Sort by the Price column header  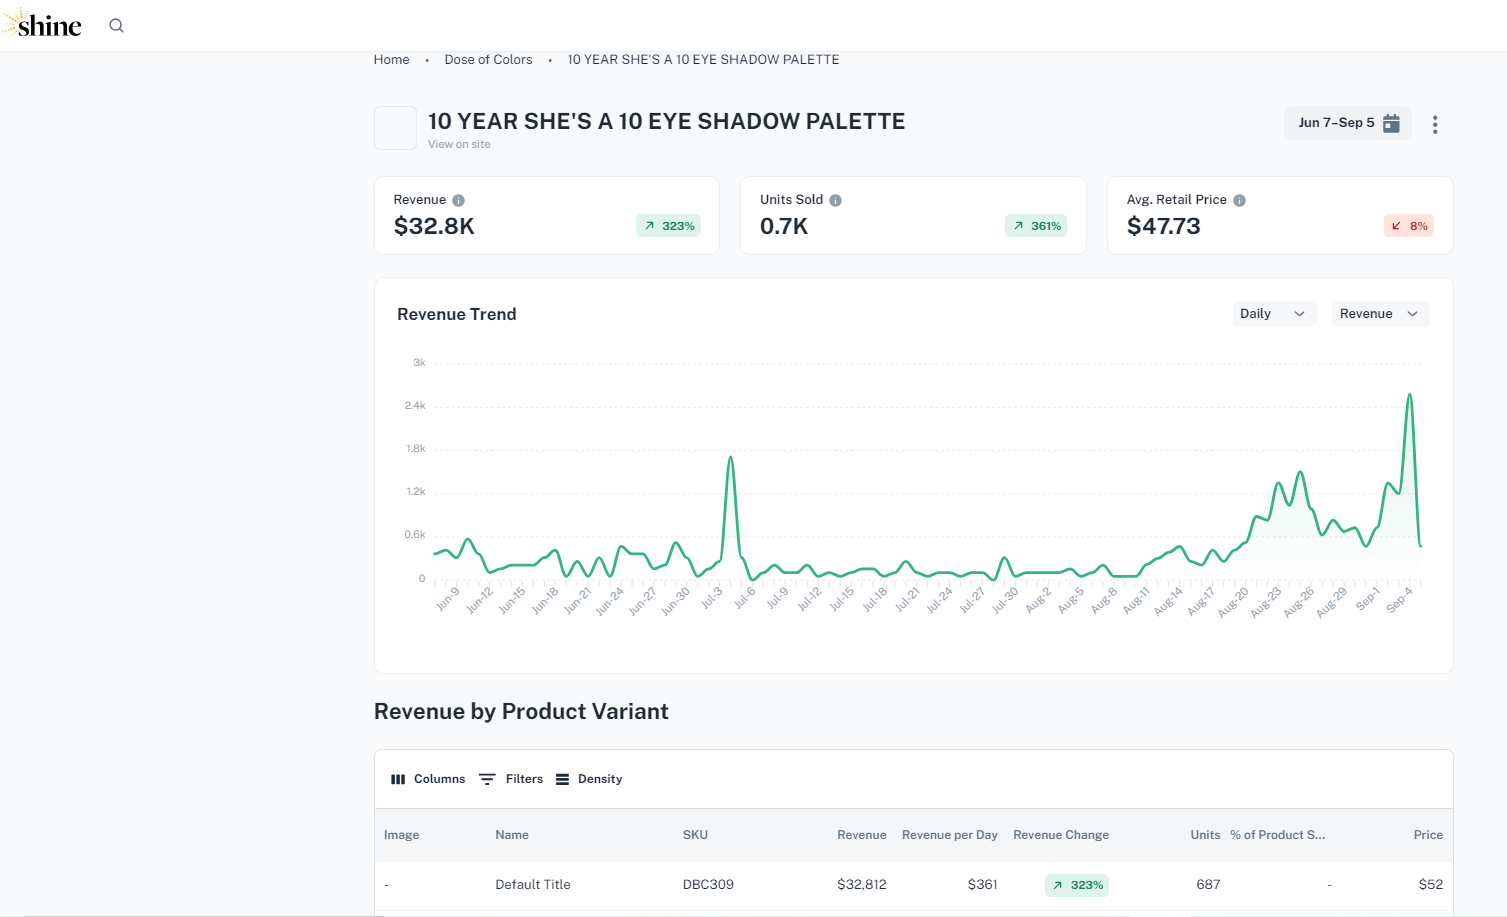(1428, 835)
